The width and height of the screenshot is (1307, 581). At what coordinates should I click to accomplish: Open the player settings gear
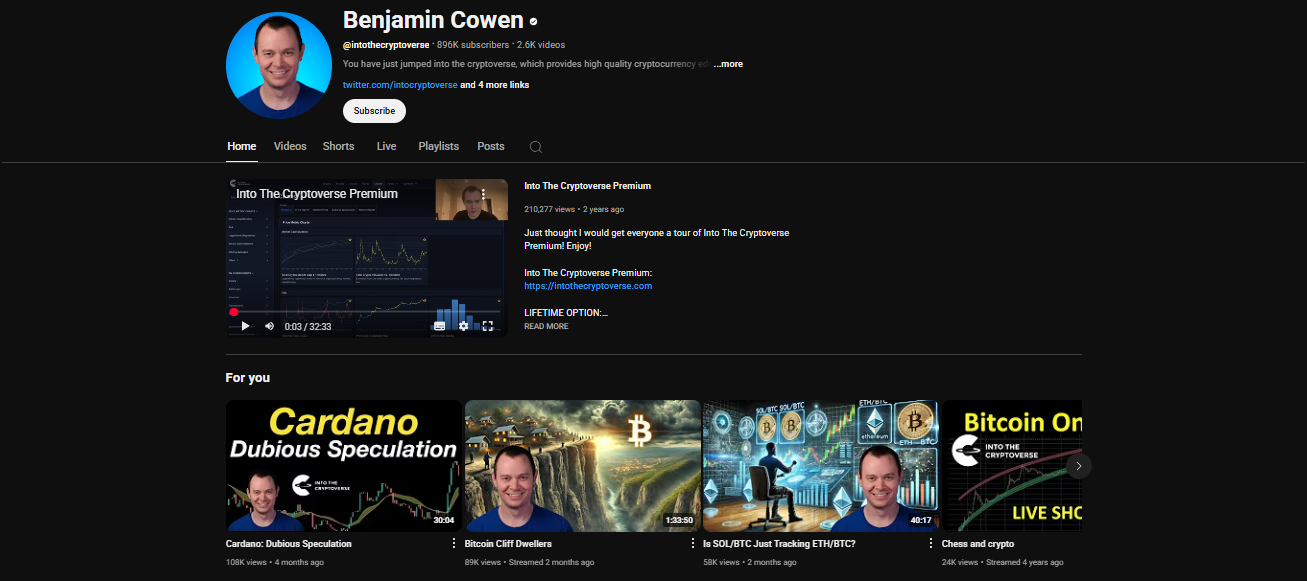point(463,325)
